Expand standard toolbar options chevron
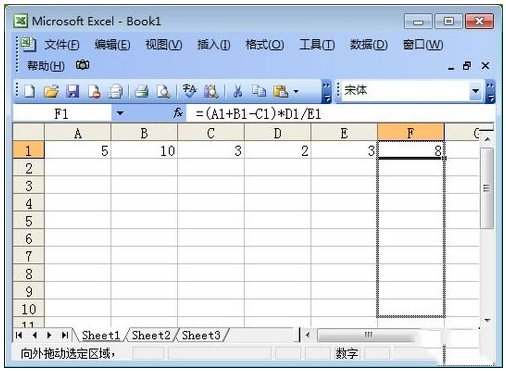 pos(326,91)
